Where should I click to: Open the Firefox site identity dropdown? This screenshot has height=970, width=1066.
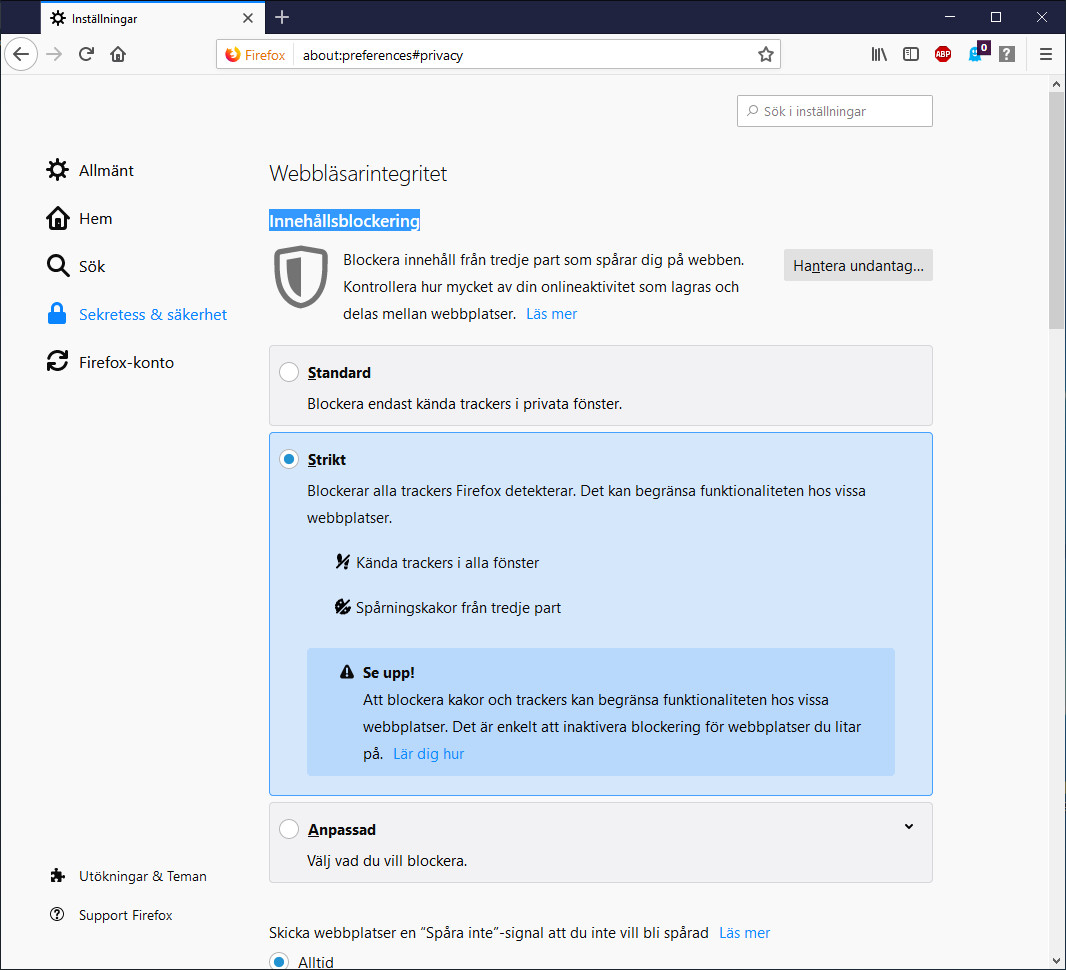(254, 55)
